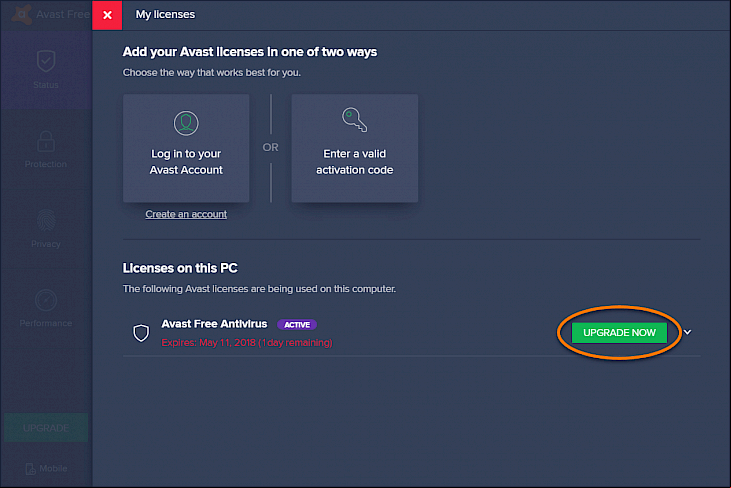Close the My licenses panel

click(107, 15)
